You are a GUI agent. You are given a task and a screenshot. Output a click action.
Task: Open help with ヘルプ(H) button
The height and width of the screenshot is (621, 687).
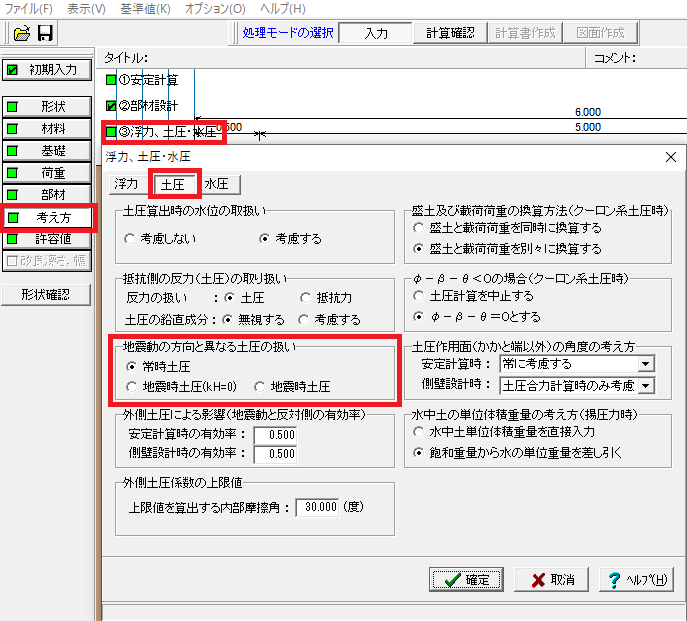(636, 580)
